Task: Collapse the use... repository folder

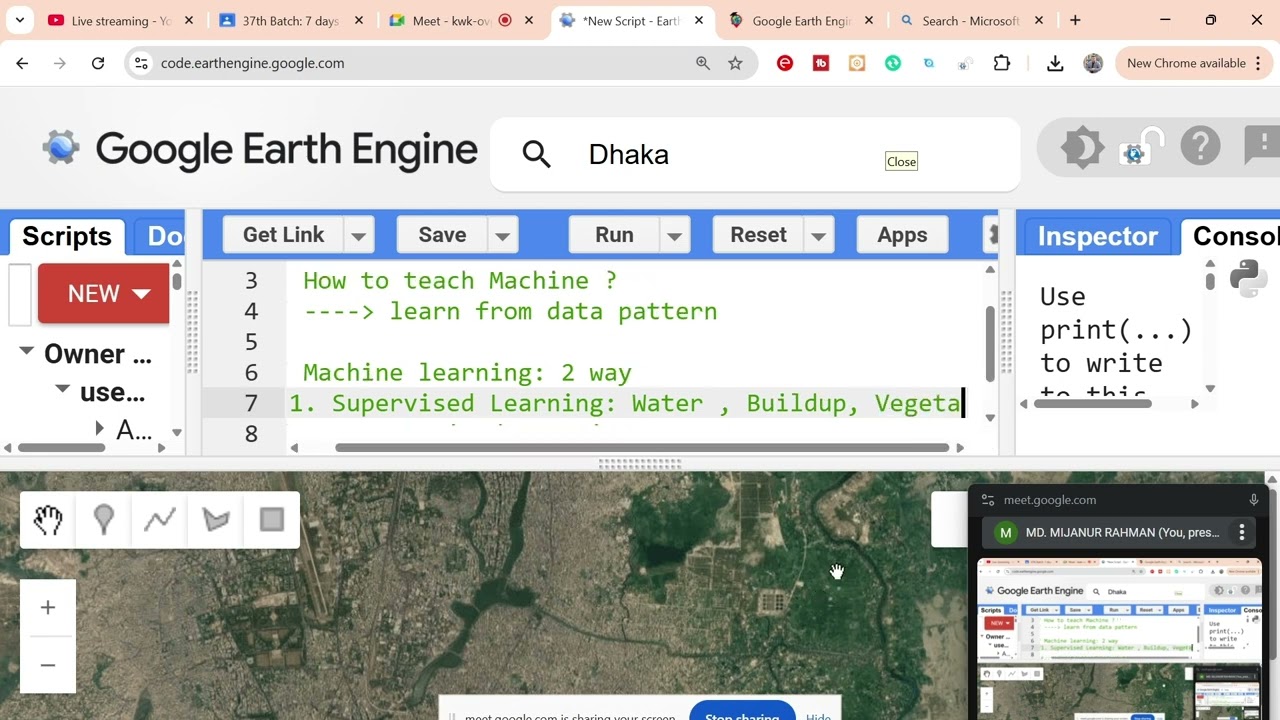Action: click(x=62, y=390)
